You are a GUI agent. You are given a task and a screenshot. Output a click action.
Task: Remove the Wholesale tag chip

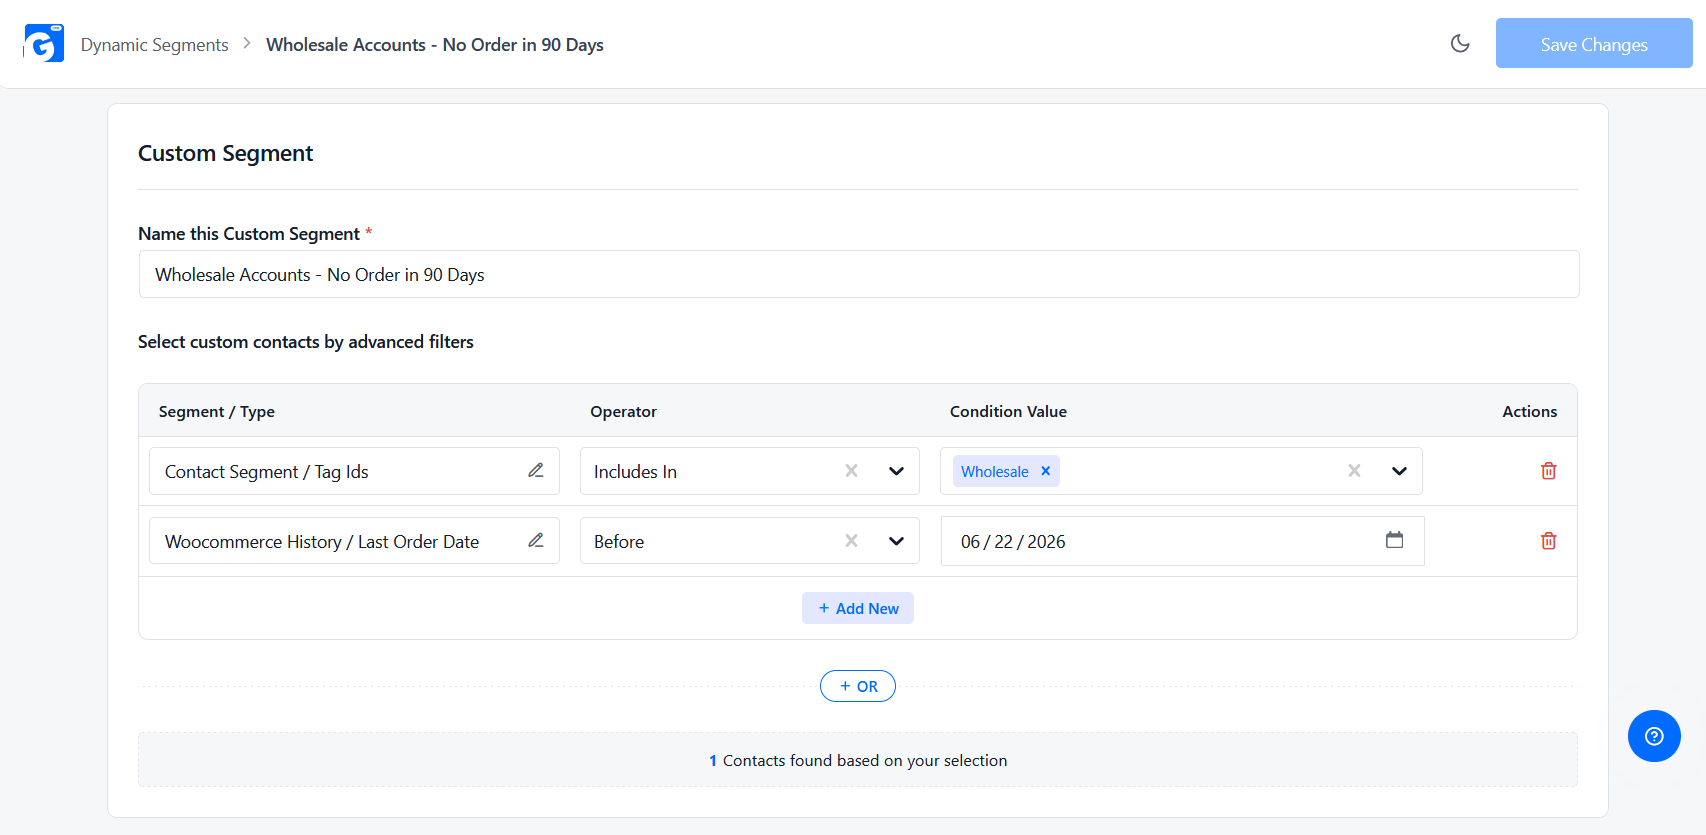pyautogui.click(x=1045, y=471)
